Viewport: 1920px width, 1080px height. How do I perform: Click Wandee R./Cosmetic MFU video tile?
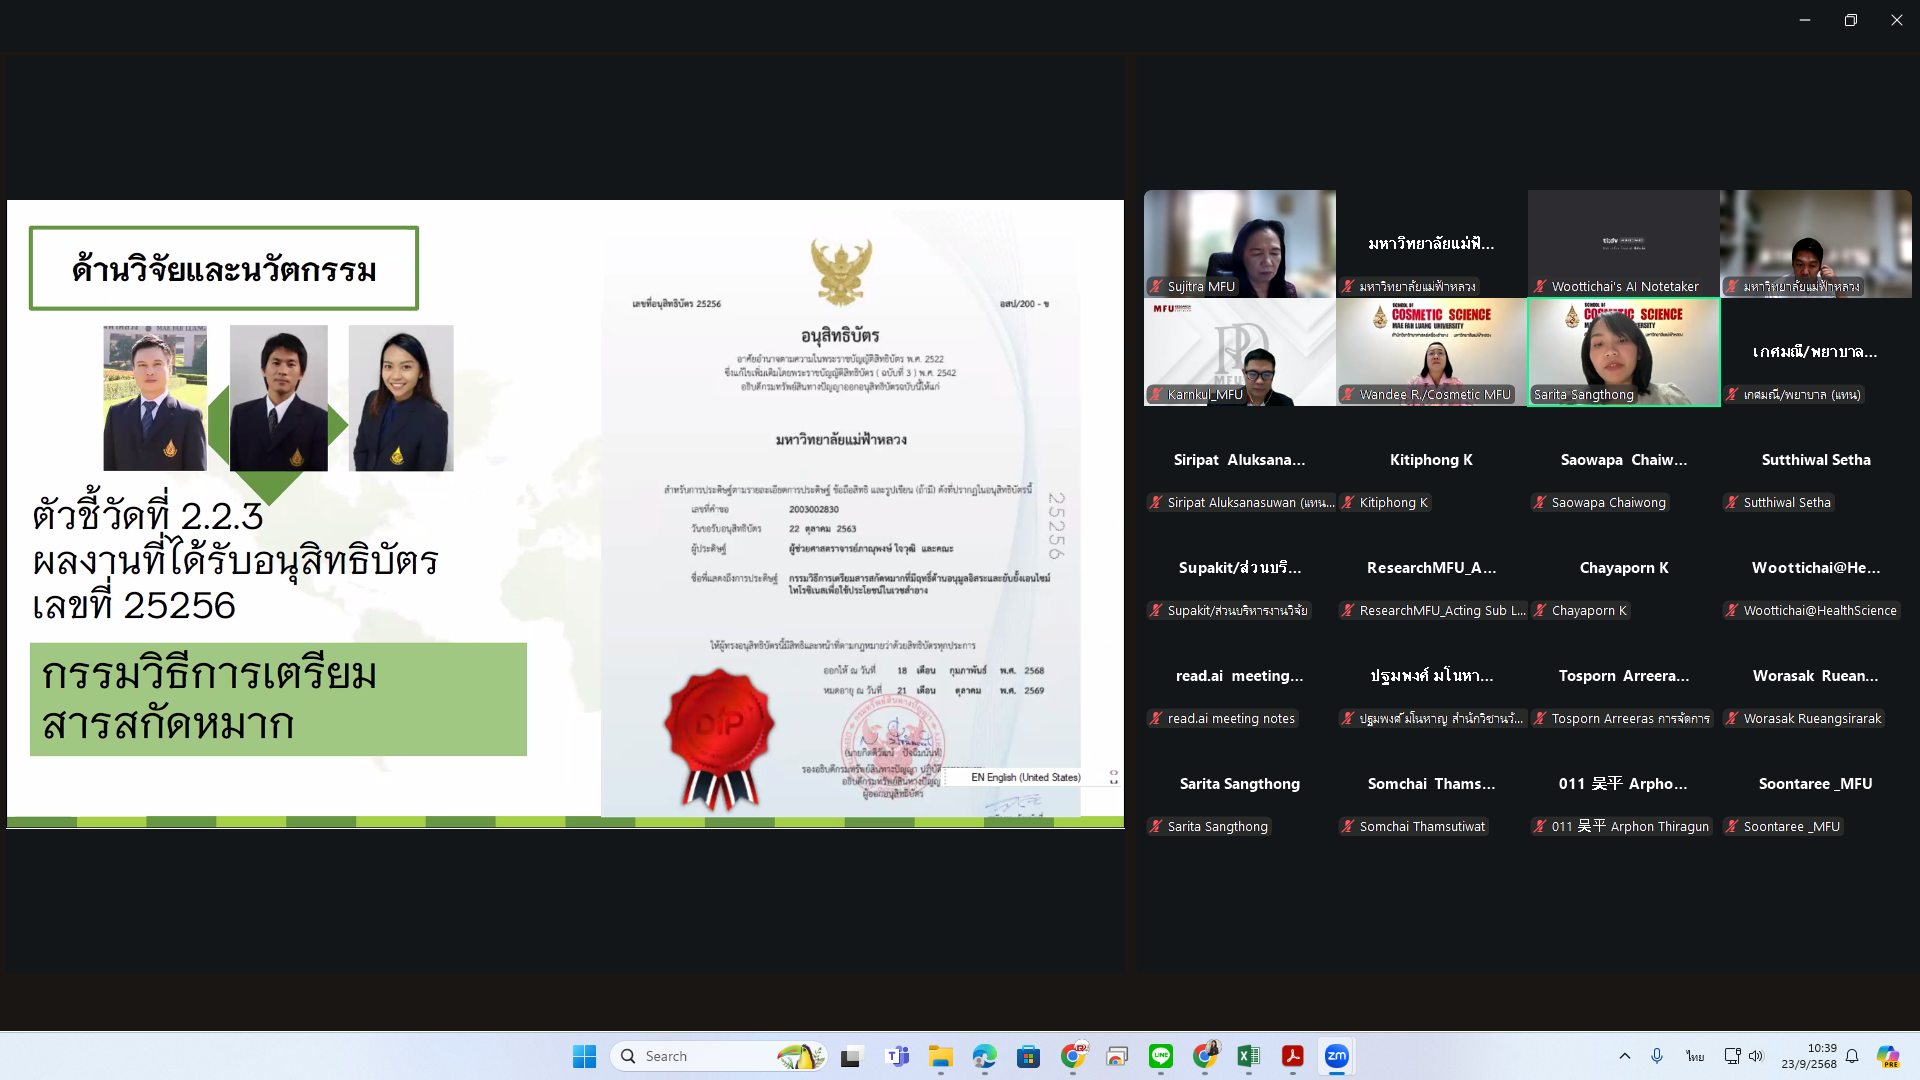pos(1431,352)
